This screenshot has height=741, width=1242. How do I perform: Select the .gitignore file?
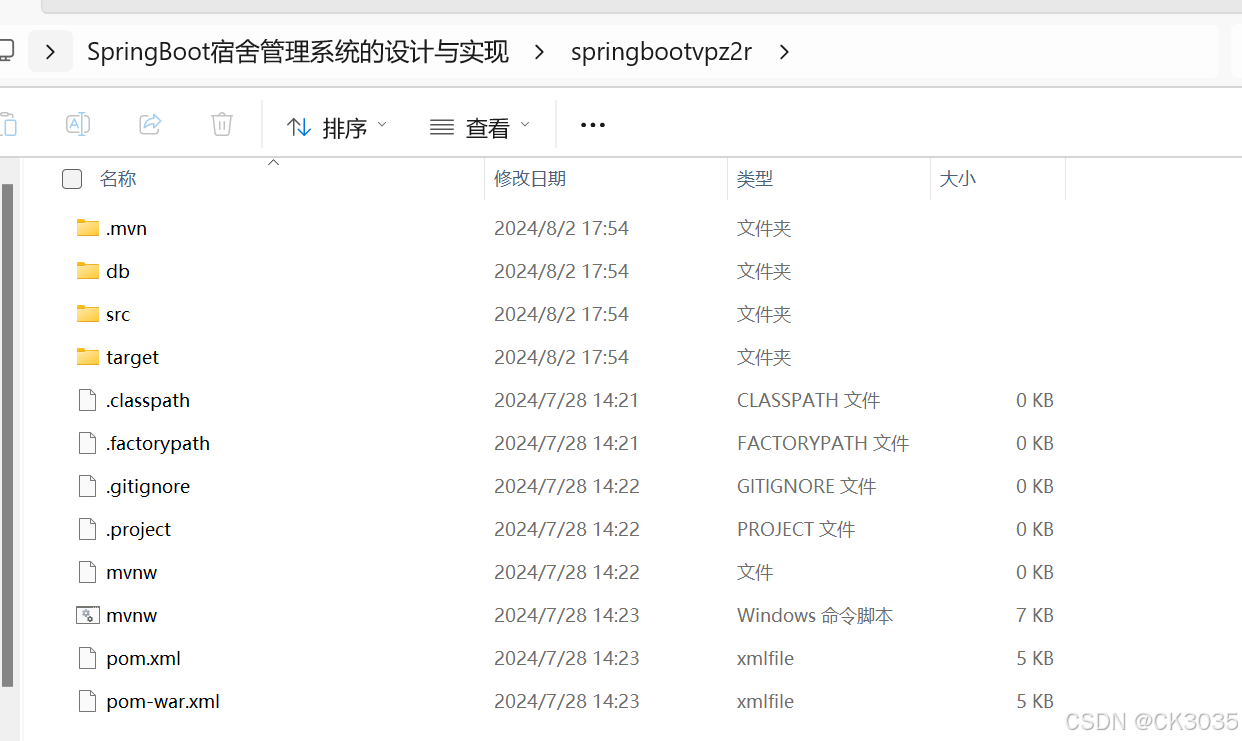pyautogui.click(x=148, y=486)
